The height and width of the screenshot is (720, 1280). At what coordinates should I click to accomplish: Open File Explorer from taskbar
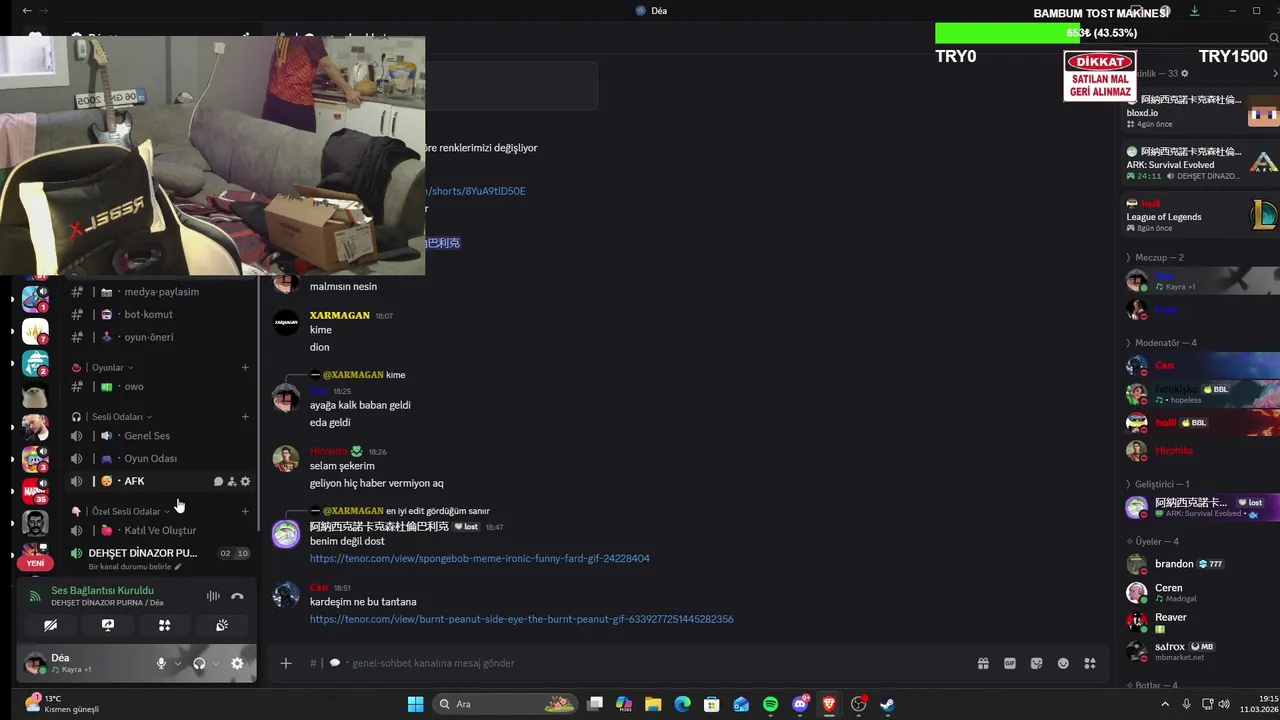(x=653, y=704)
